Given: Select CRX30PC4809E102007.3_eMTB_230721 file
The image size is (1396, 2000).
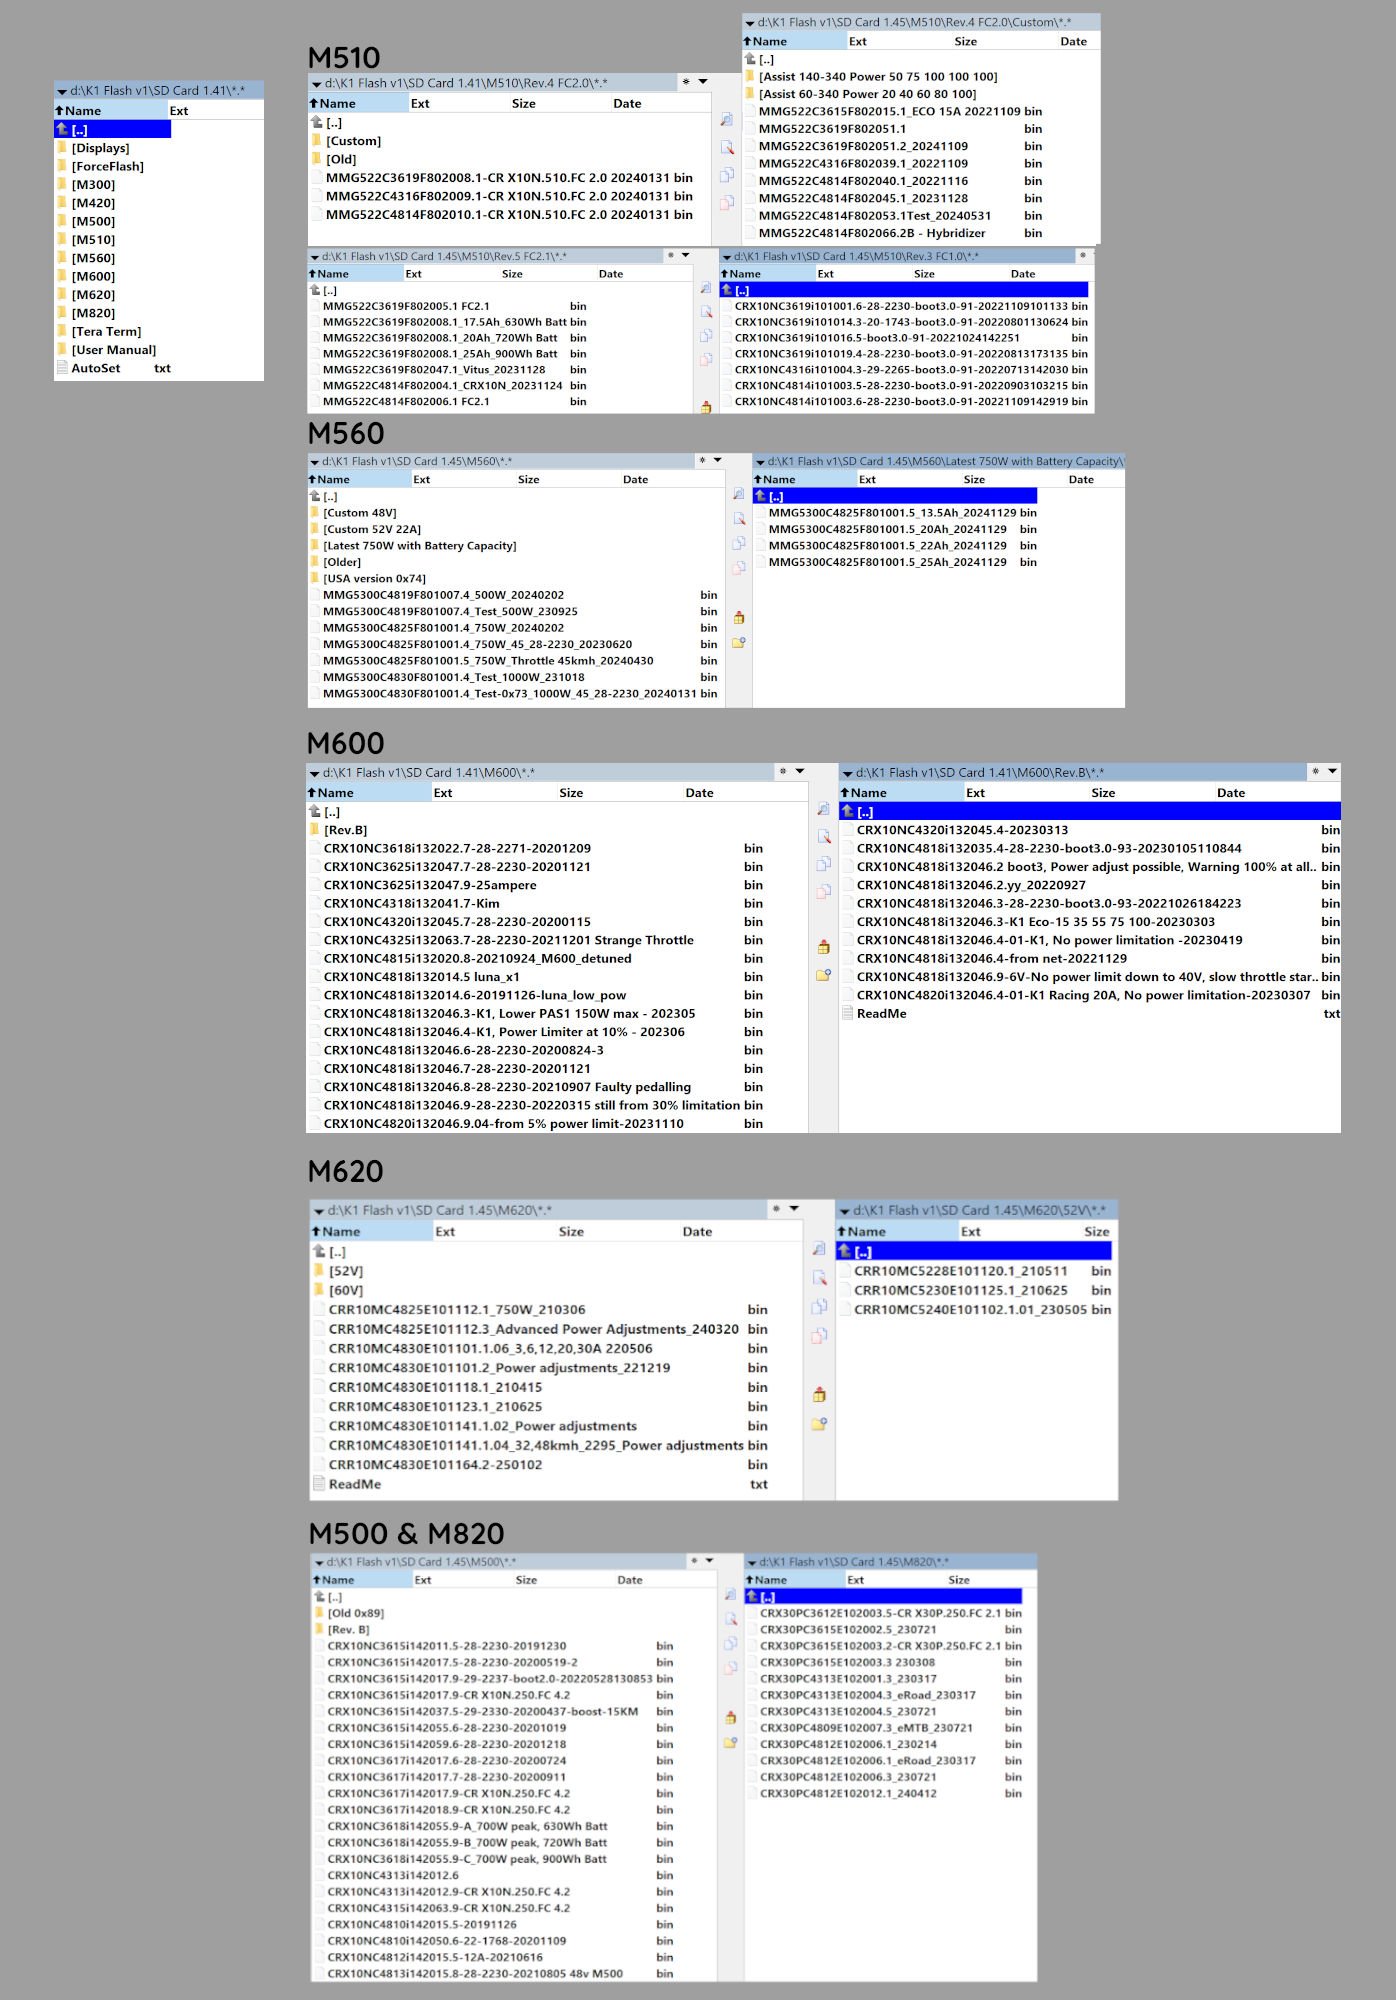Looking at the screenshot, I should pyautogui.click(x=885, y=1728).
